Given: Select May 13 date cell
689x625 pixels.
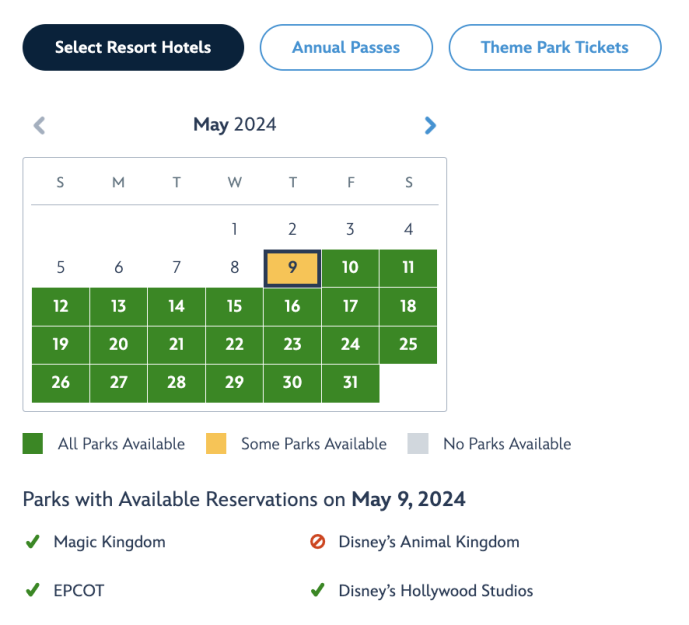Looking at the screenshot, I should click(x=119, y=307).
